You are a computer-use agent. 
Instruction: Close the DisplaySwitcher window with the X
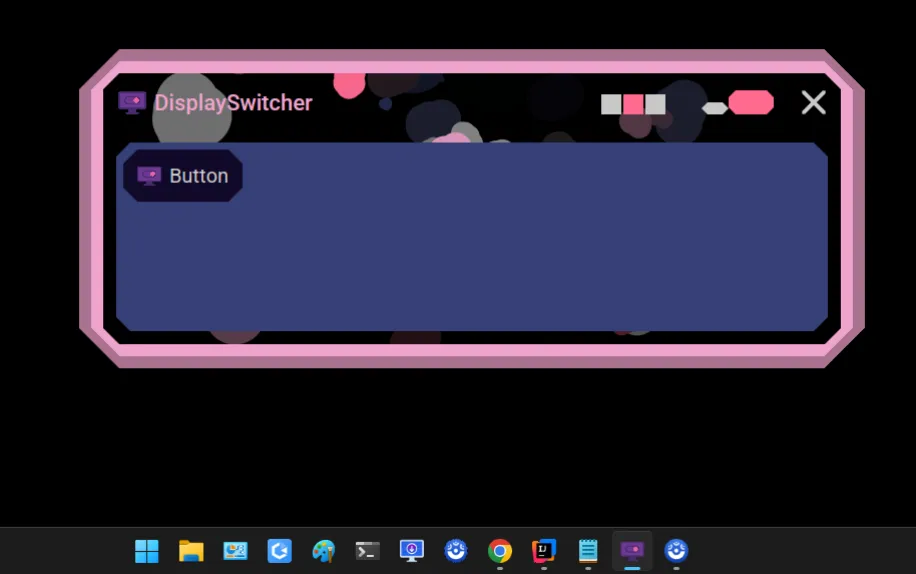(x=813, y=103)
